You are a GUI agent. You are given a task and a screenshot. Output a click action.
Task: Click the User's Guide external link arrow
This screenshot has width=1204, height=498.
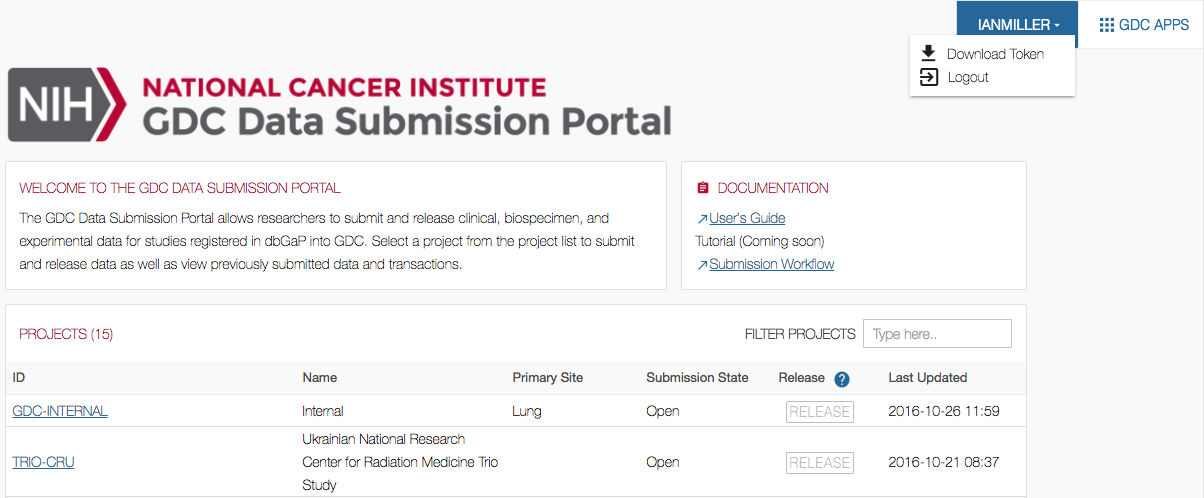pos(702,219)
